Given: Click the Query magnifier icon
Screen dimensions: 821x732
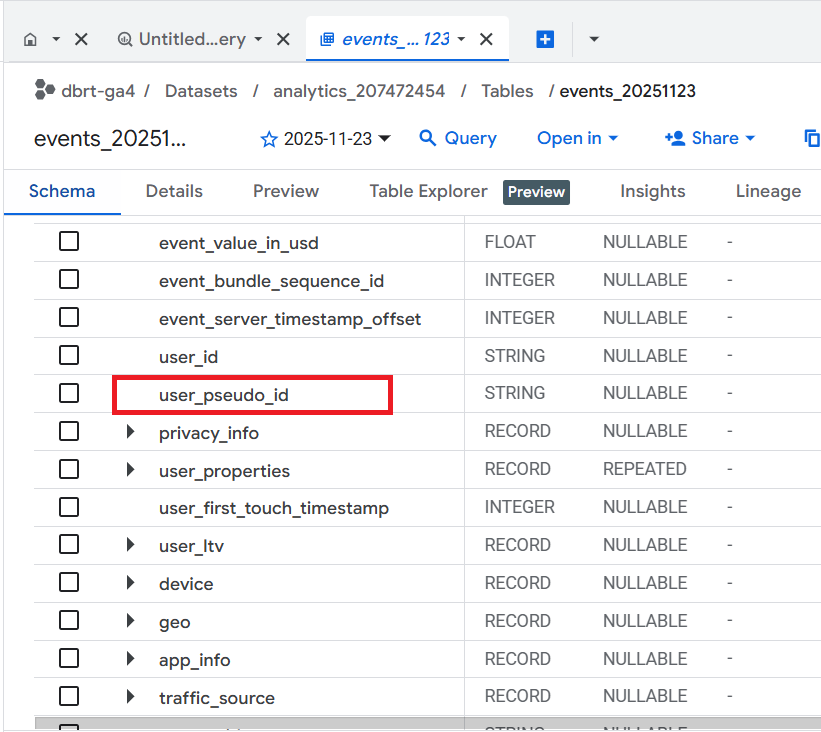Looking at the screenshot, I should (x=428, y=138).
